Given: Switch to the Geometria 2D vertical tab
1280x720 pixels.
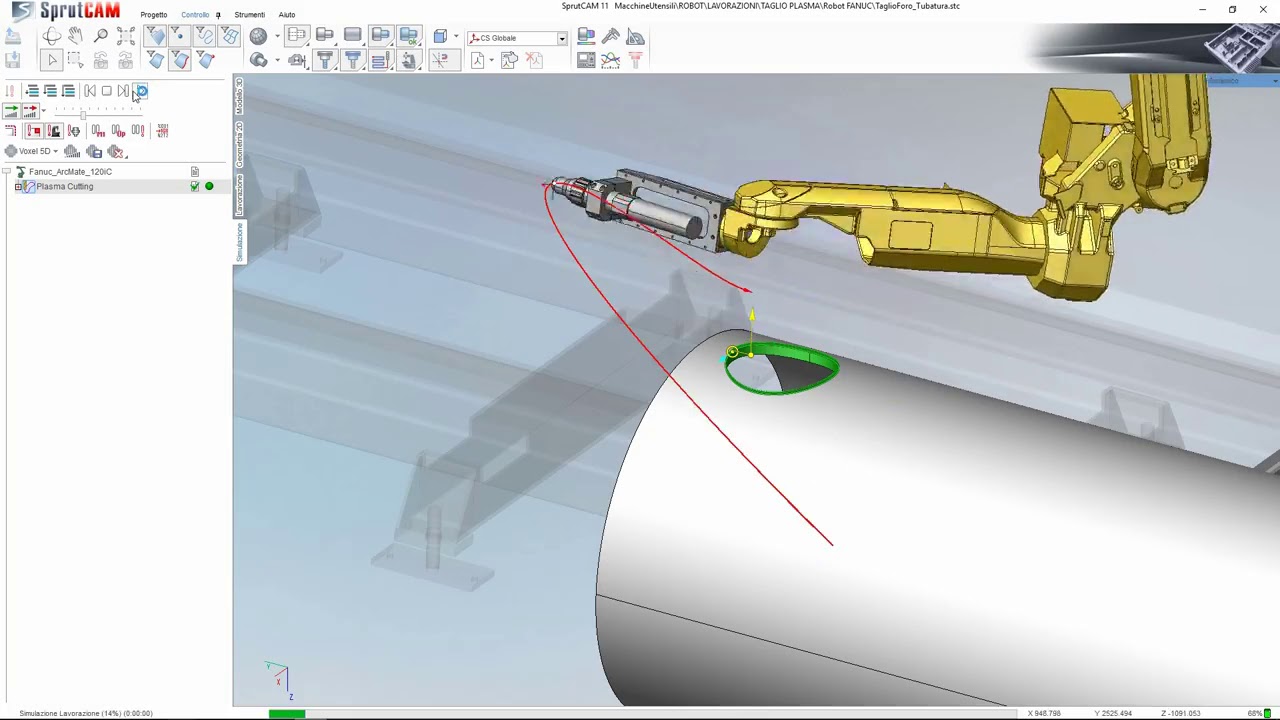Looking at the screenshot, I should coord(239,145).
